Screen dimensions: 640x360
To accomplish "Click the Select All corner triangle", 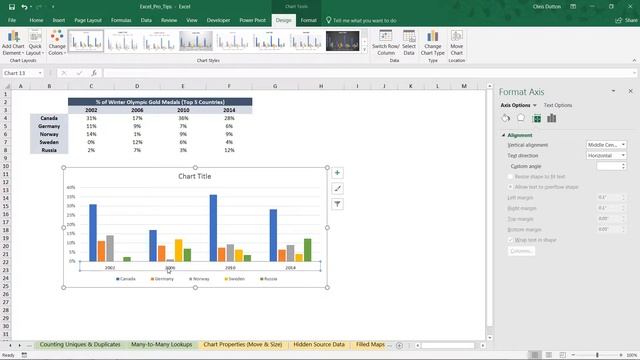I will 7,86.
